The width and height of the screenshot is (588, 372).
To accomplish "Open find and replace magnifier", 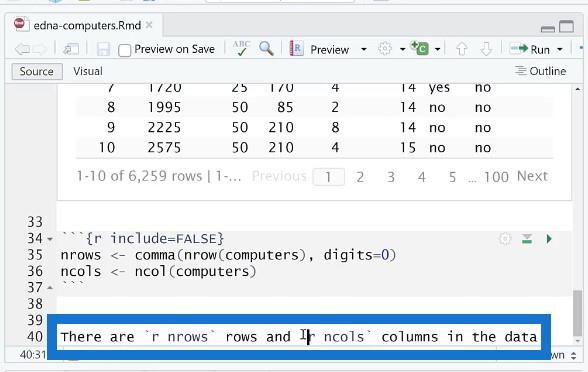I will [266, 49].
